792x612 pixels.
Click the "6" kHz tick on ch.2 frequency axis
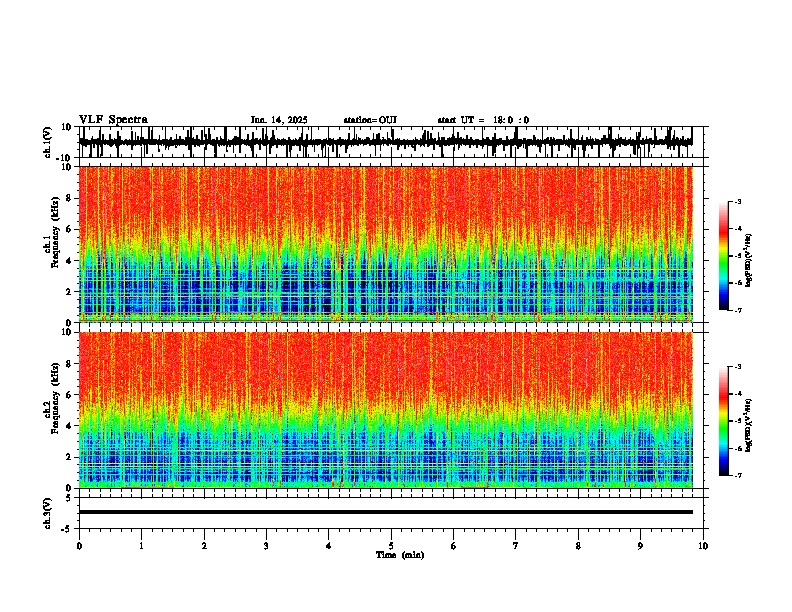(69, 394)
